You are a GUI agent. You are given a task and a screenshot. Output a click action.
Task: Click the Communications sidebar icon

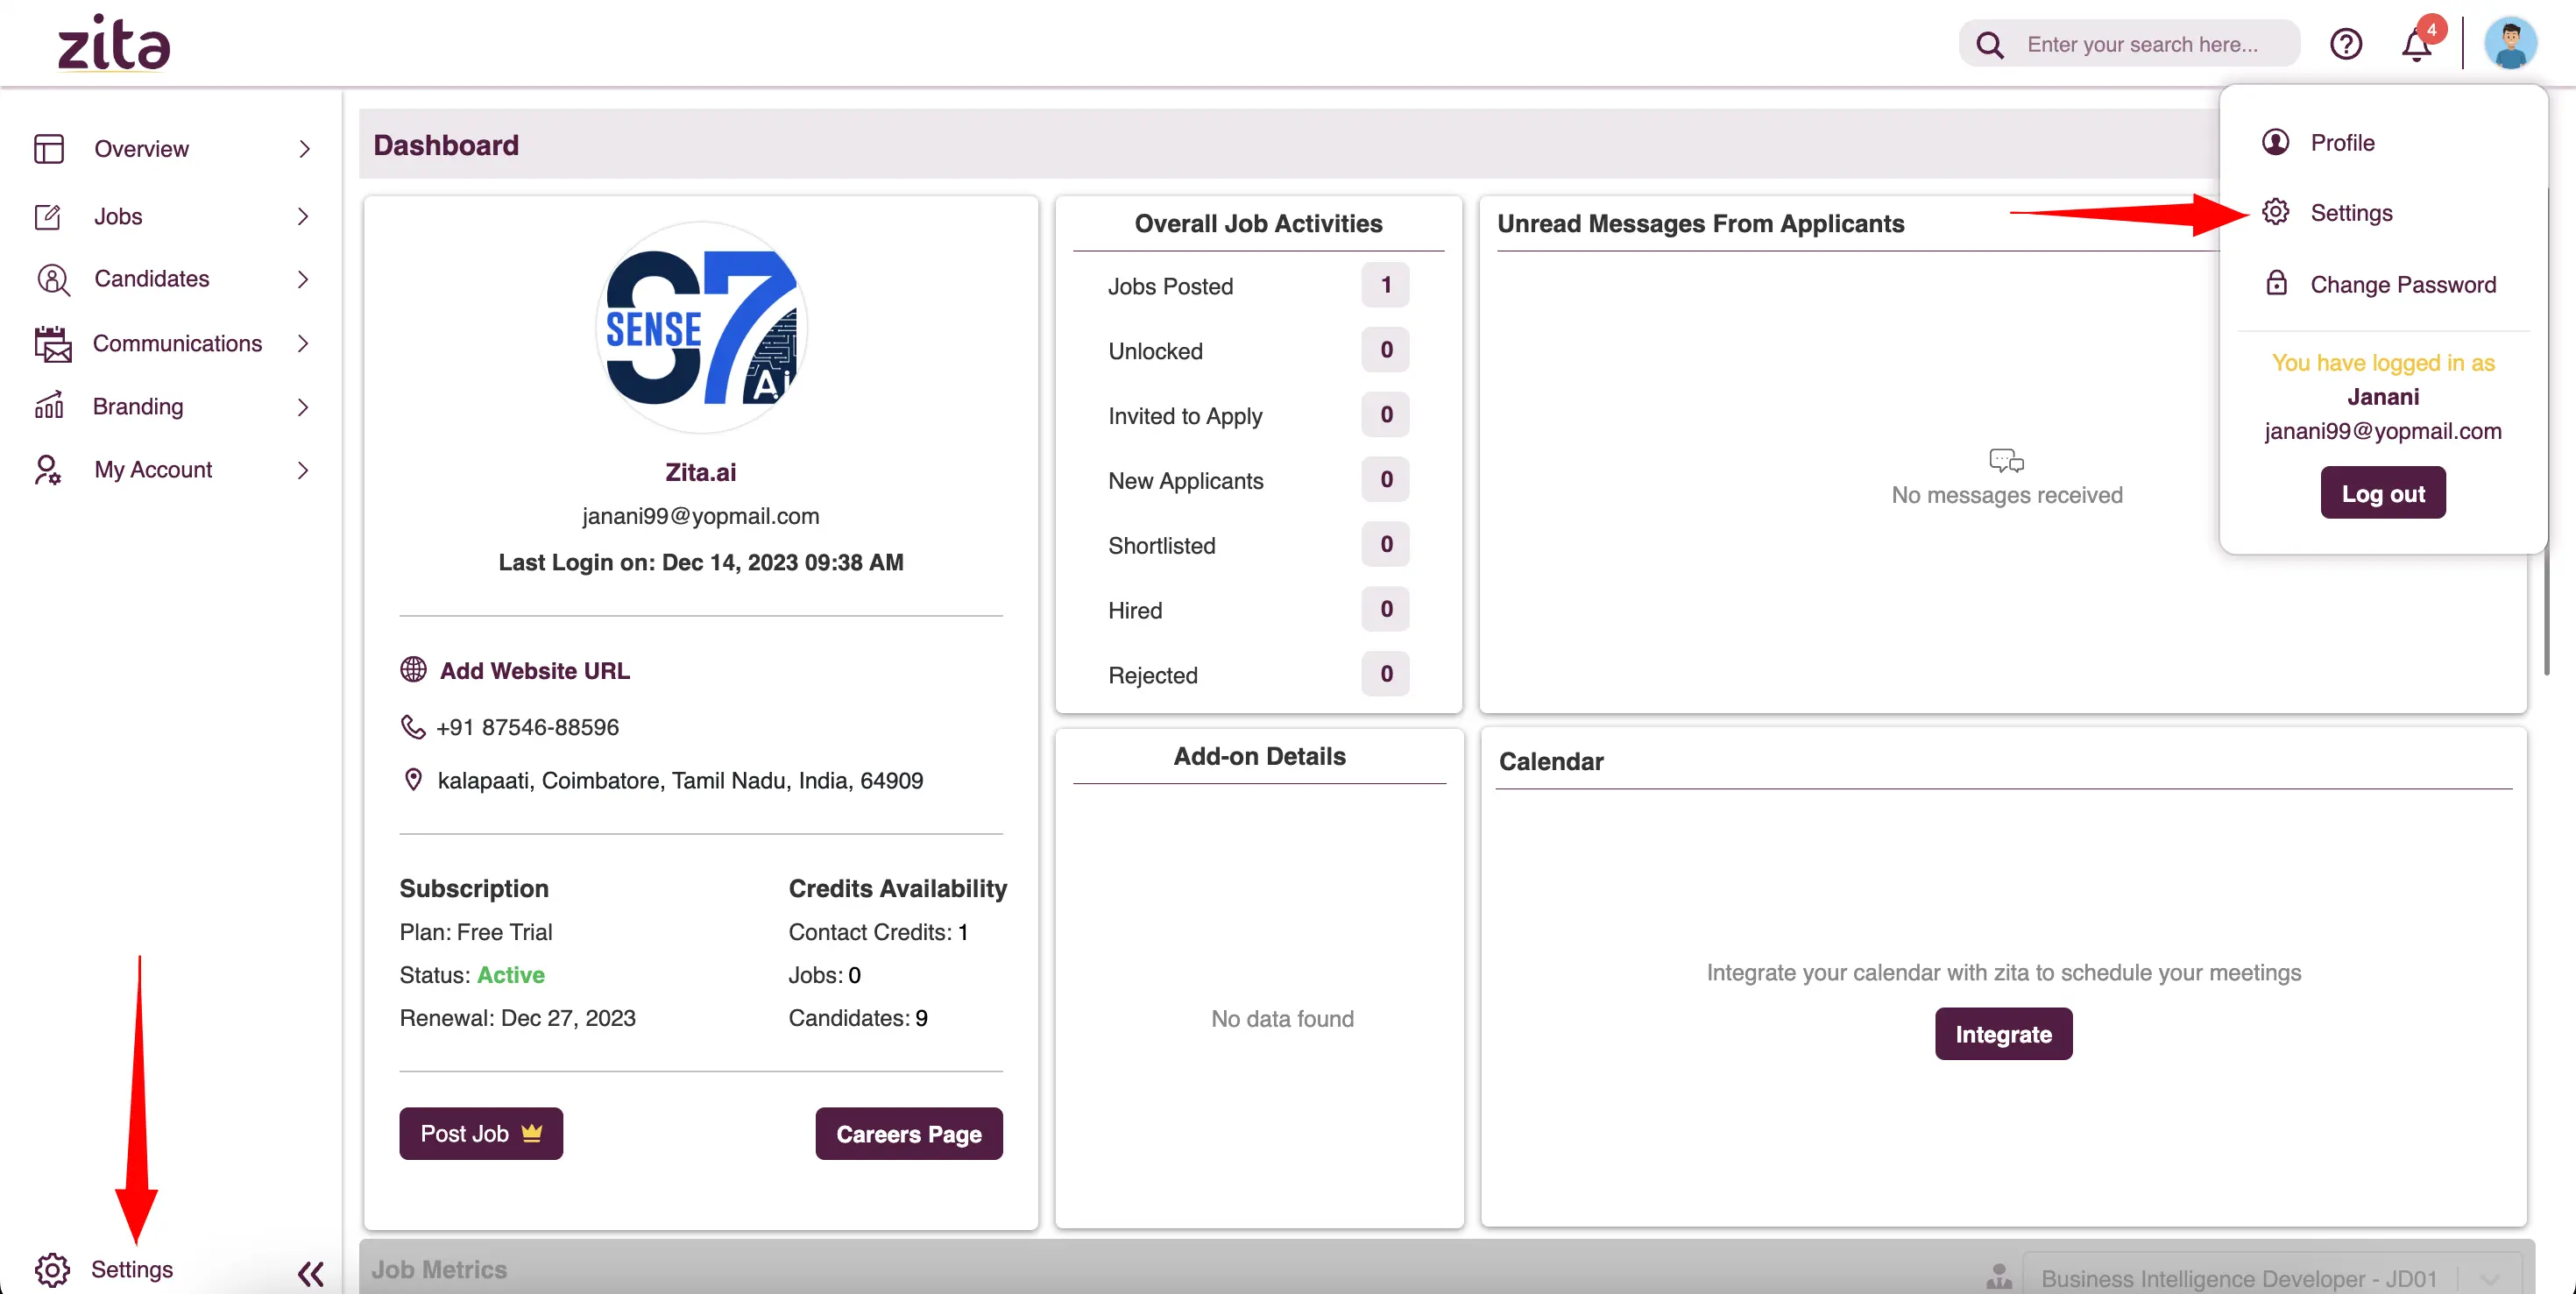[x=53, y=343]
